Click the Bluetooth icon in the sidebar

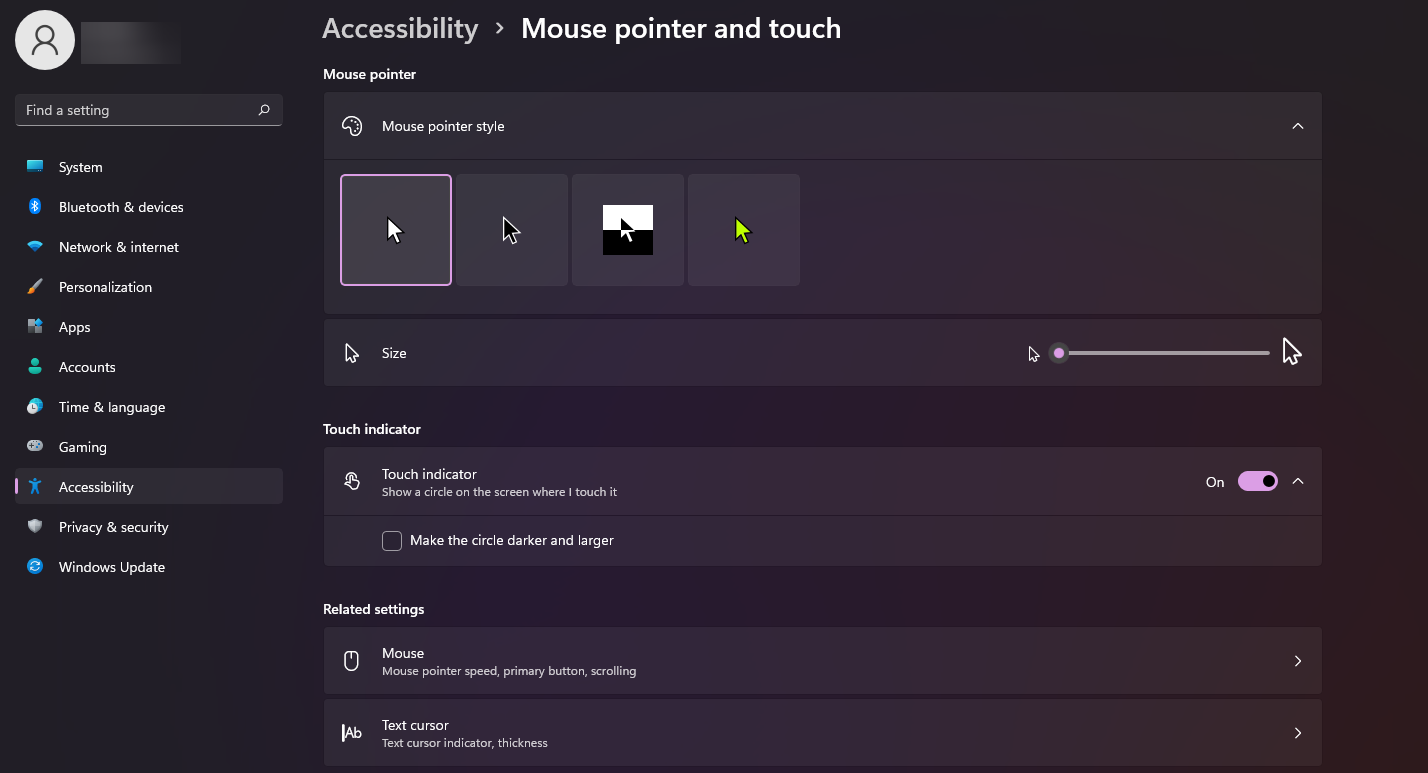(35, 207)
